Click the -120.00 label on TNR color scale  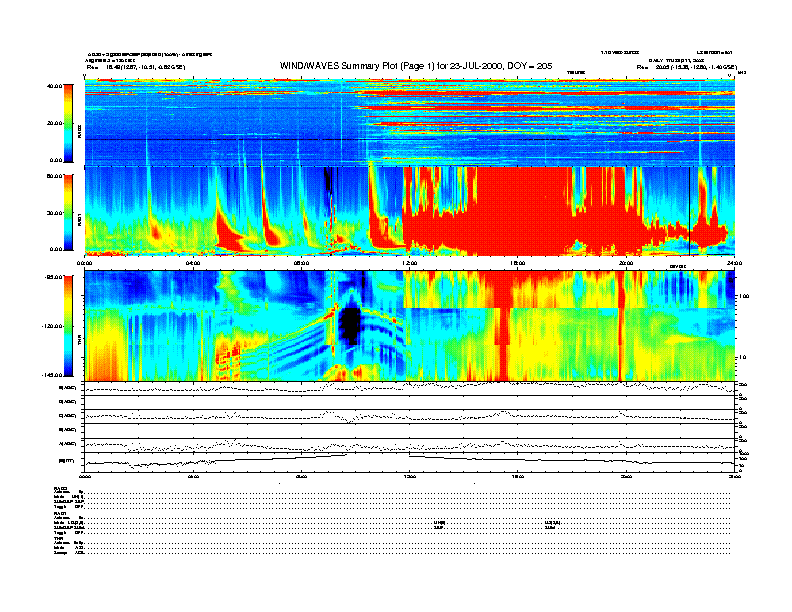52,326
